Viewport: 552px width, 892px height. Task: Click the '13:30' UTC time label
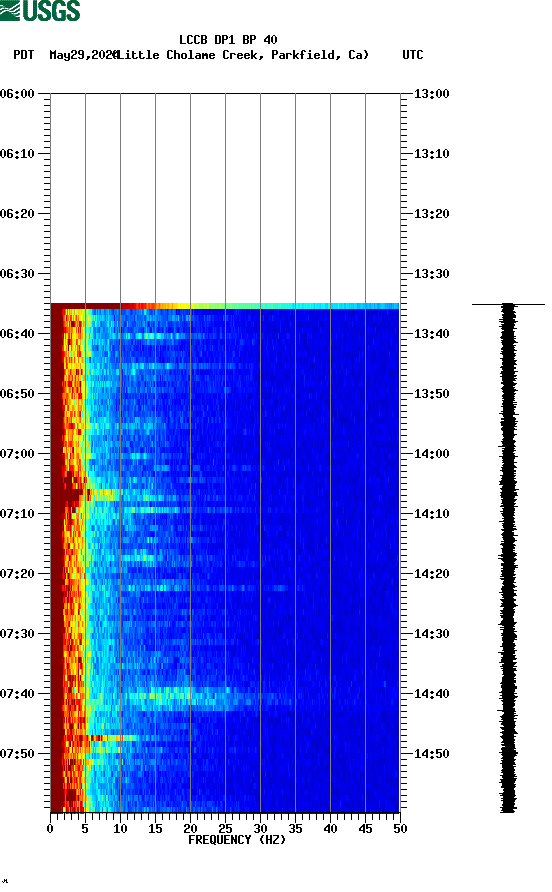pos(431,274)
